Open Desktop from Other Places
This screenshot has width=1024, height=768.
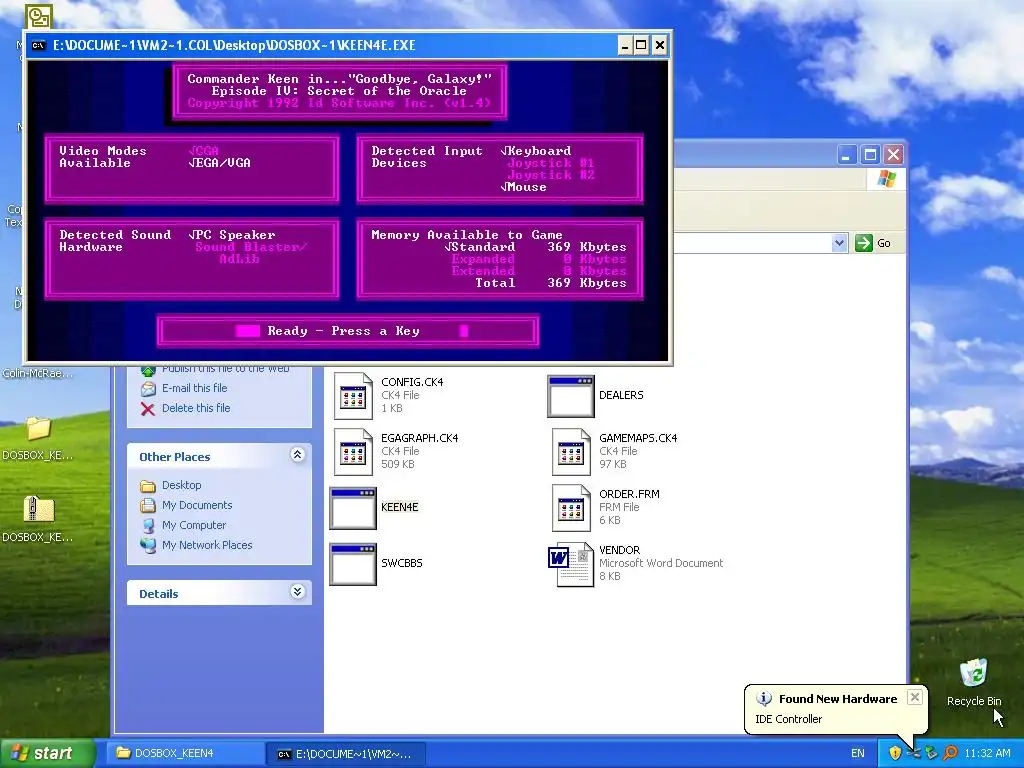182,485
